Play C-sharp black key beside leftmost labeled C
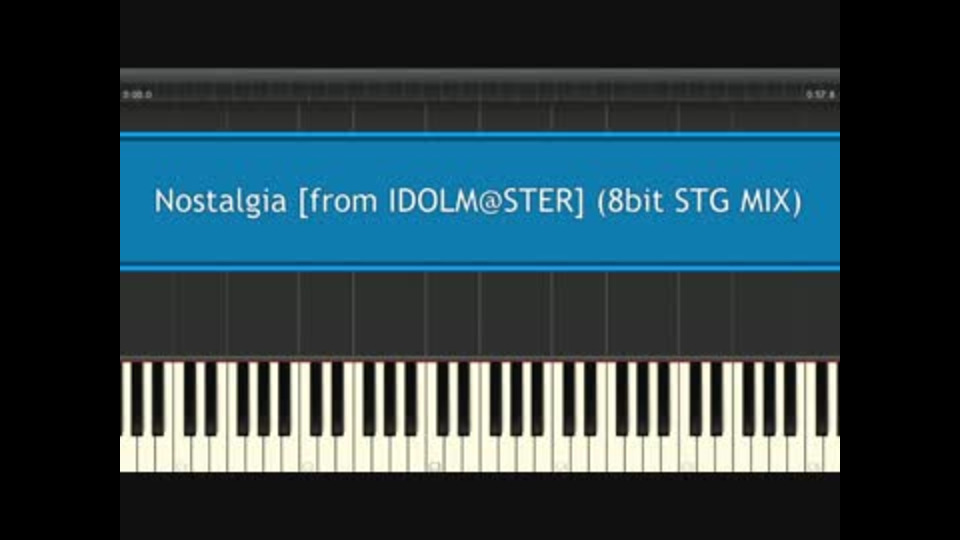 (x=190, y=398)
